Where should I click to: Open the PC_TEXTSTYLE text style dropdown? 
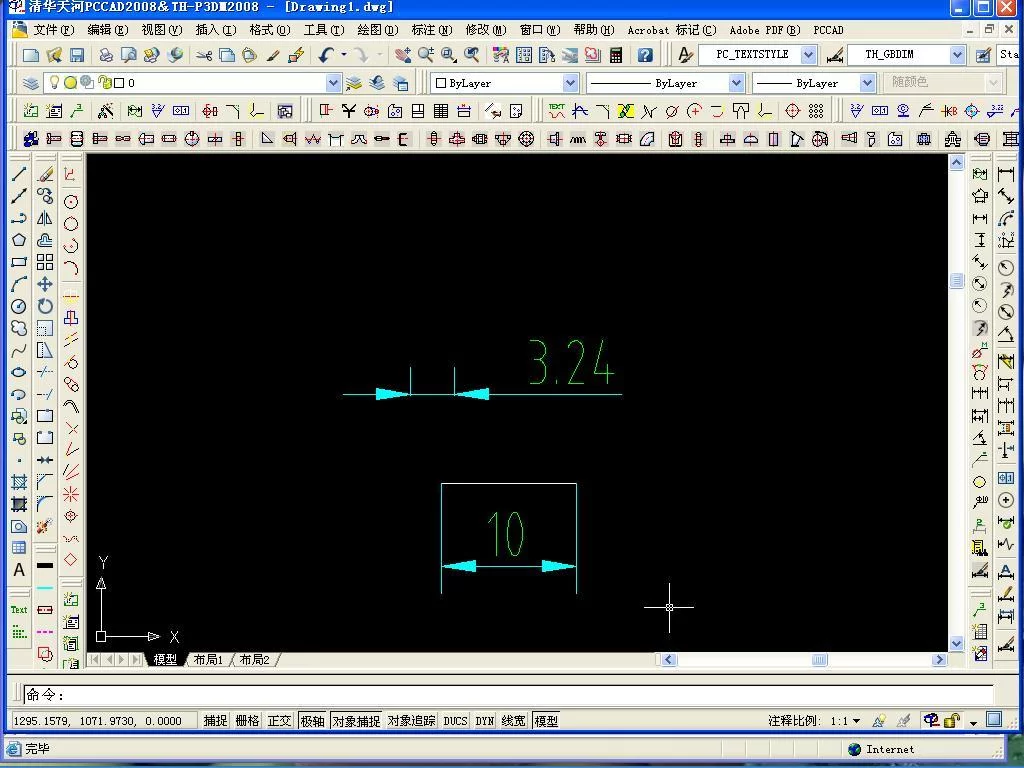coord(808,55)
